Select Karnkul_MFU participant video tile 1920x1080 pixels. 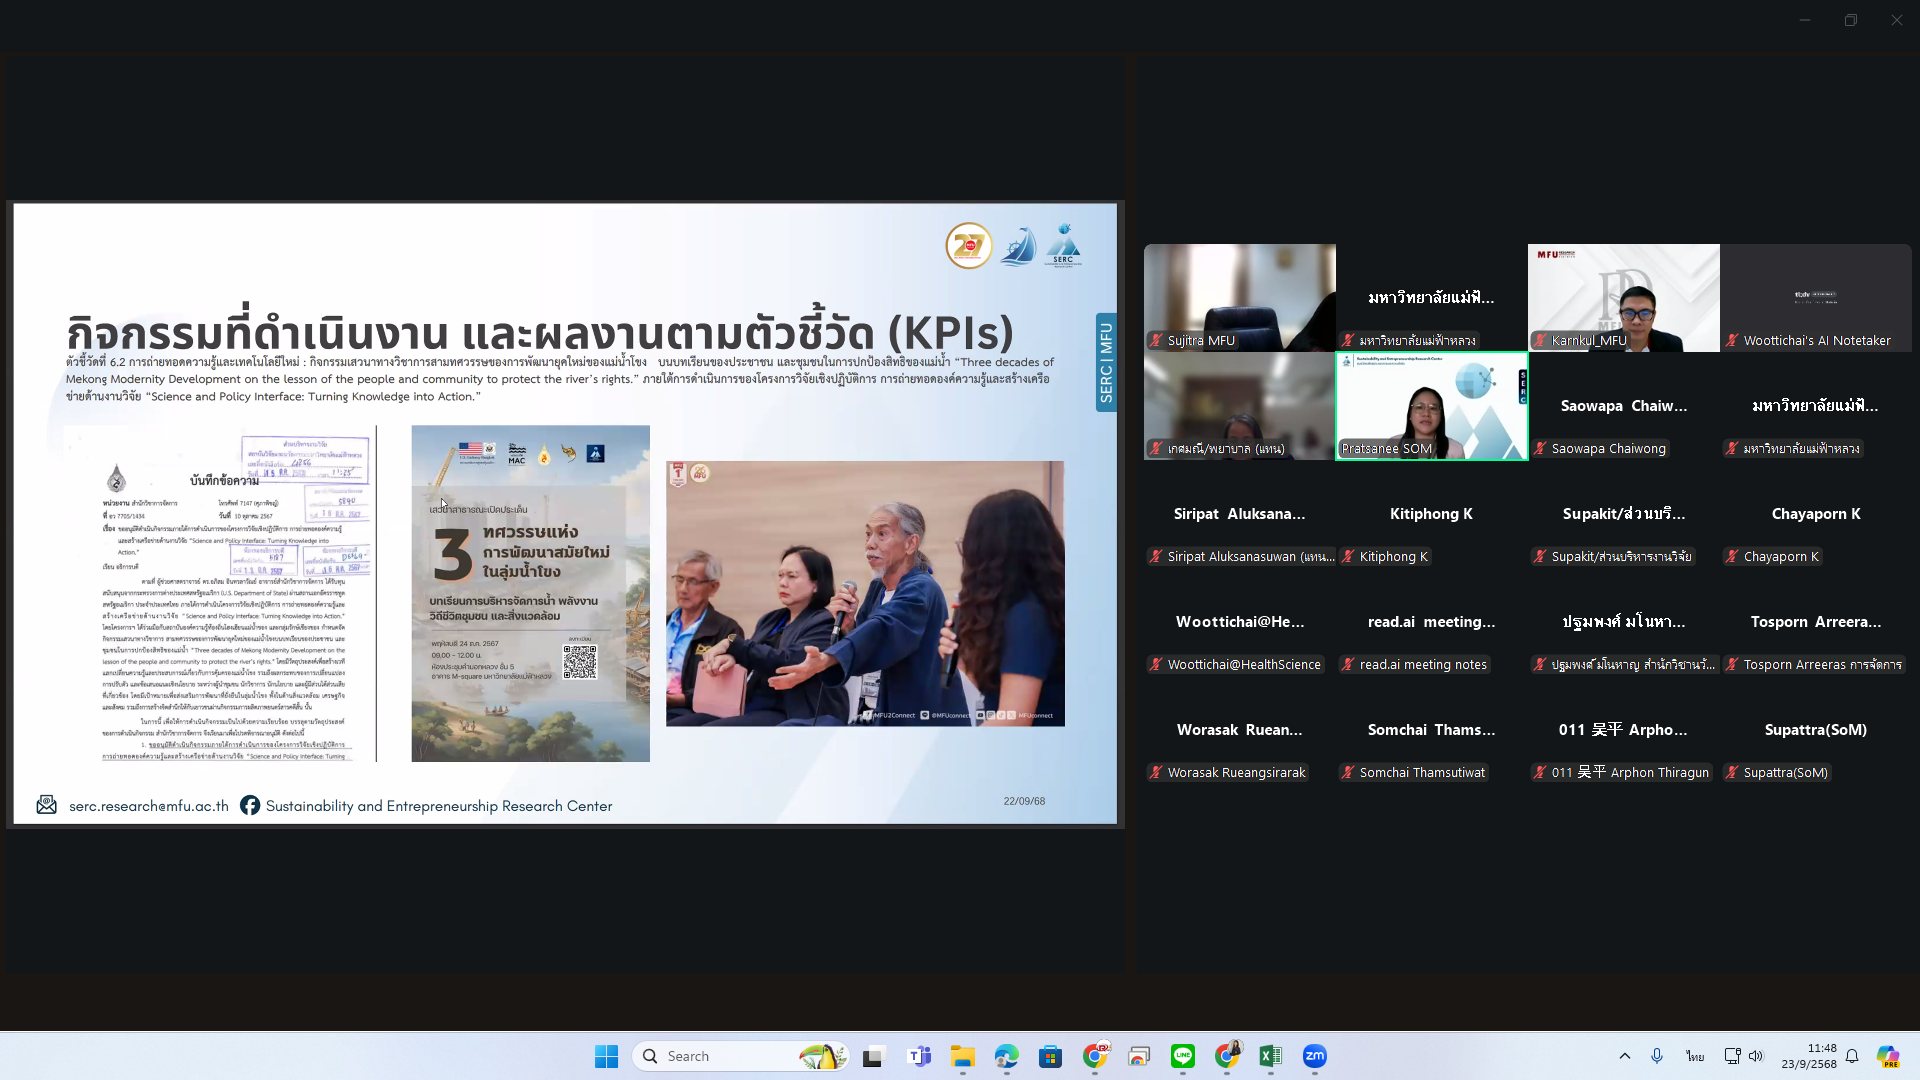(x=1623, y=297)
